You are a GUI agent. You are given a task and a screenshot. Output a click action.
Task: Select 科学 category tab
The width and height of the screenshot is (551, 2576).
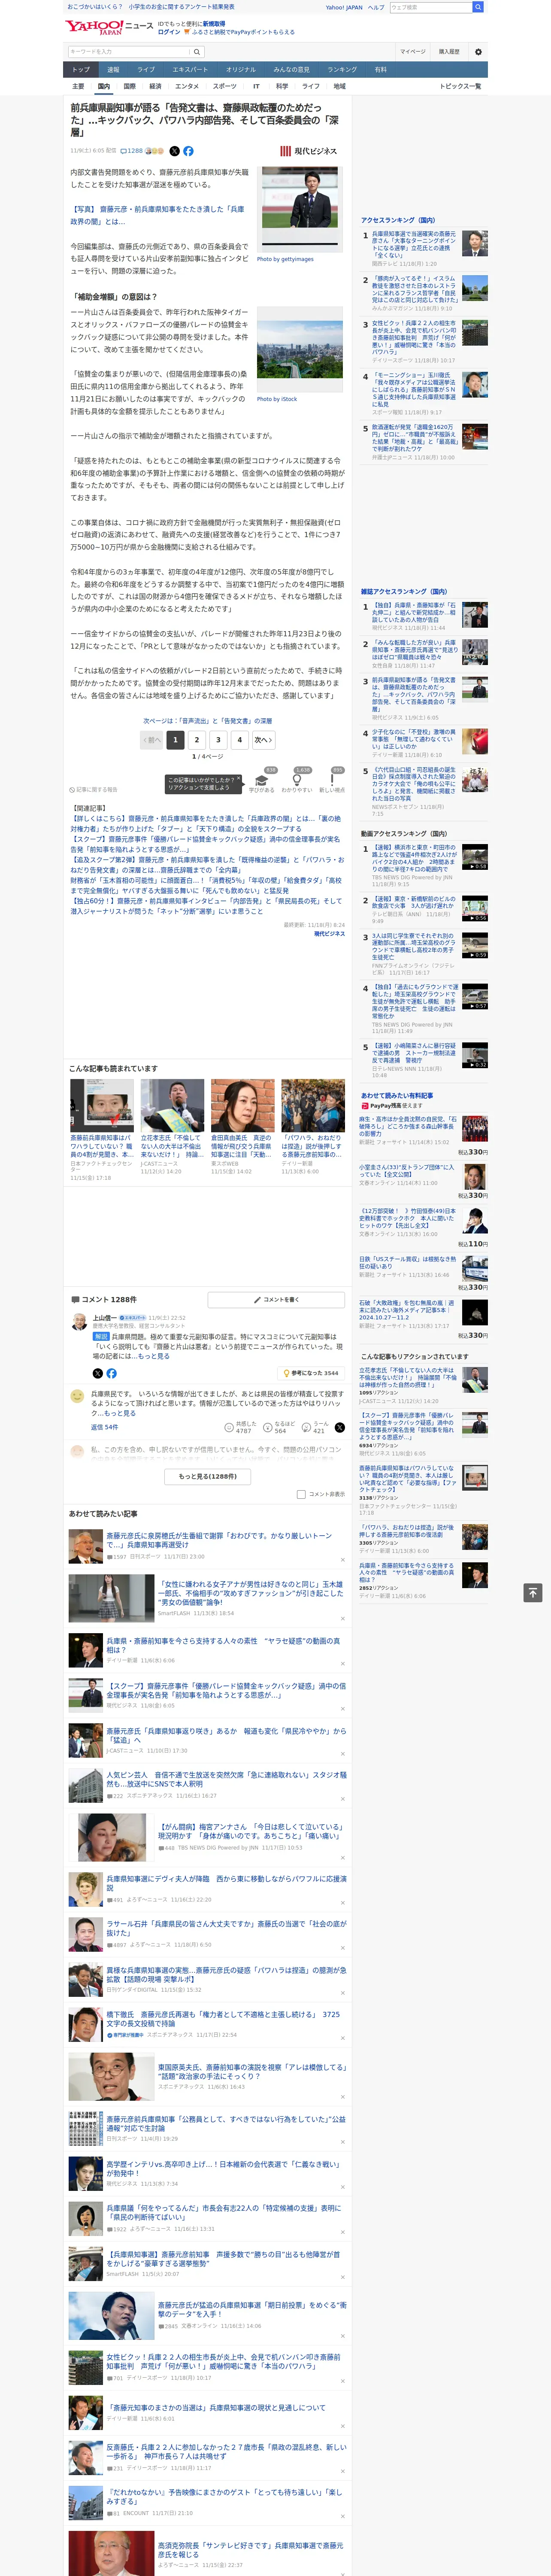282,86
